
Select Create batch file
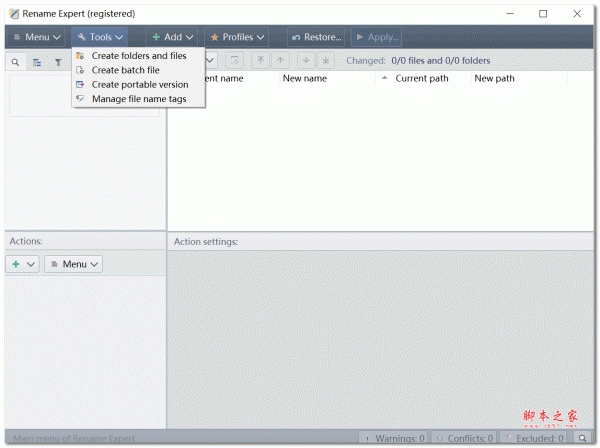pos(139,70)
